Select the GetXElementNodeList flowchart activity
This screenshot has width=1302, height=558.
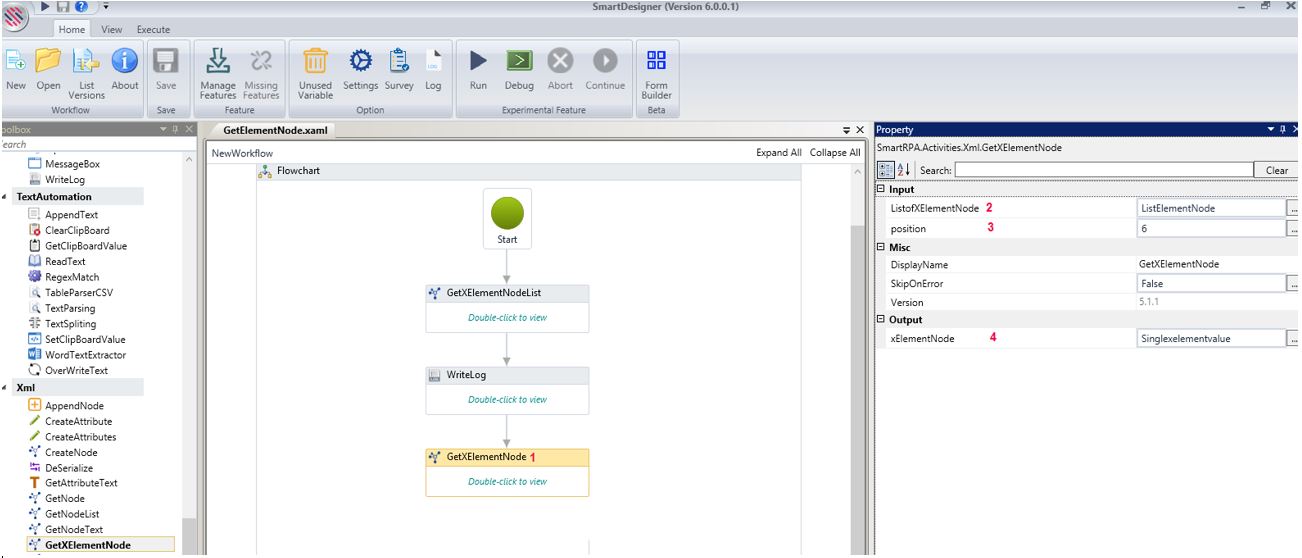coord(507,293)
